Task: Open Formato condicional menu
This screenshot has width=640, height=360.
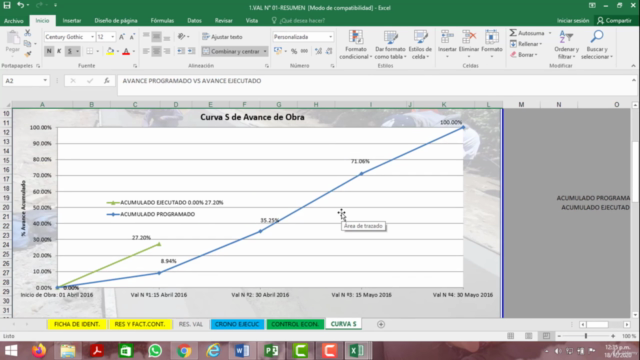Action: [x=356, y=44]
